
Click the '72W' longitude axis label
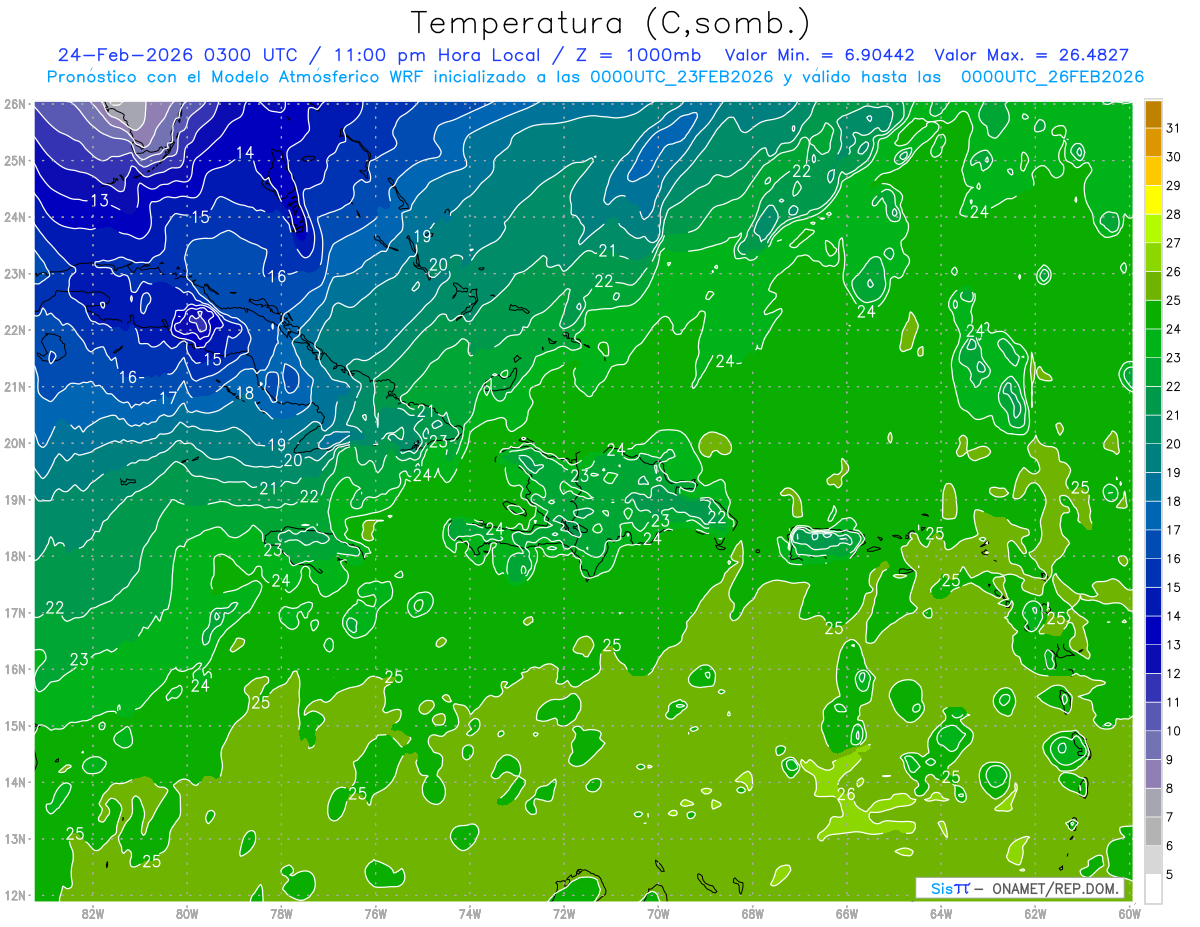tap(564, 914)
